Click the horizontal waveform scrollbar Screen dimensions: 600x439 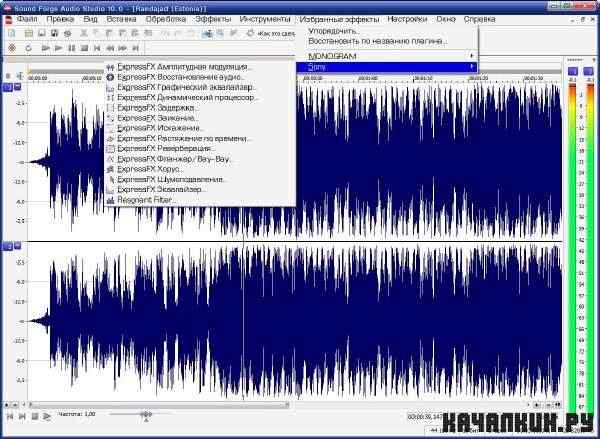pyautogui.click(x=158, y=405)
